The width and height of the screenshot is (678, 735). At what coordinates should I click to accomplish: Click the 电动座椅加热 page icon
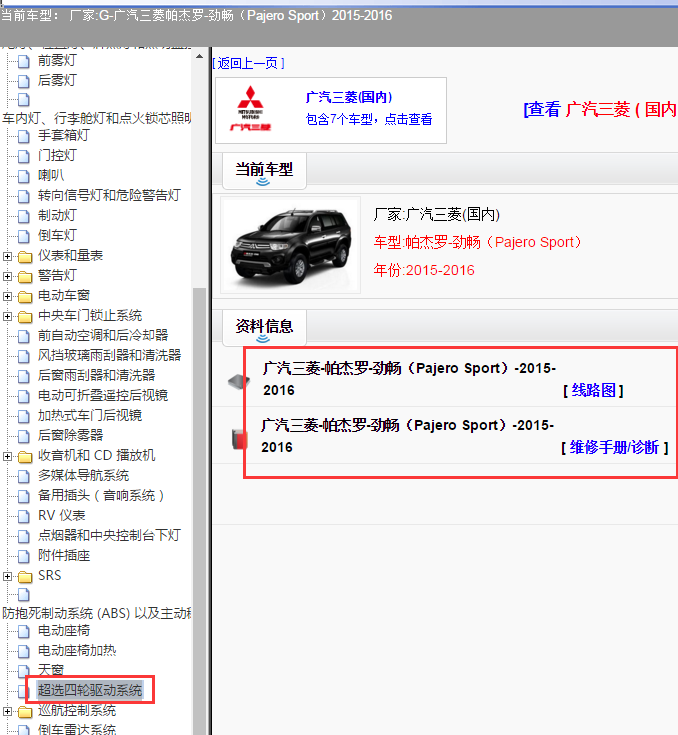pos(24,651)
